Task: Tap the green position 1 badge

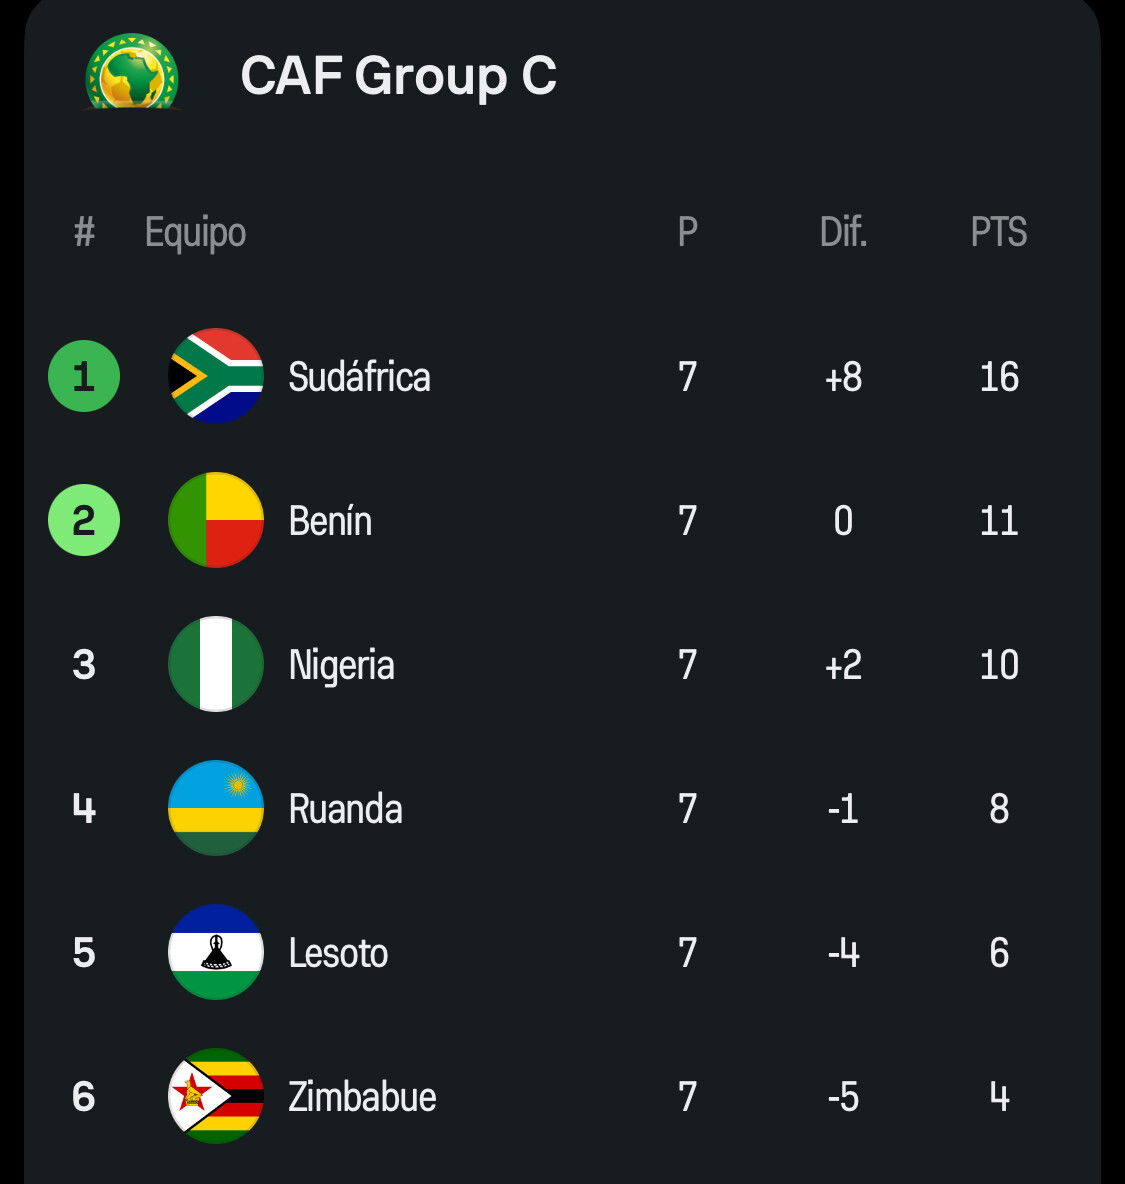Action: (84, 376)
